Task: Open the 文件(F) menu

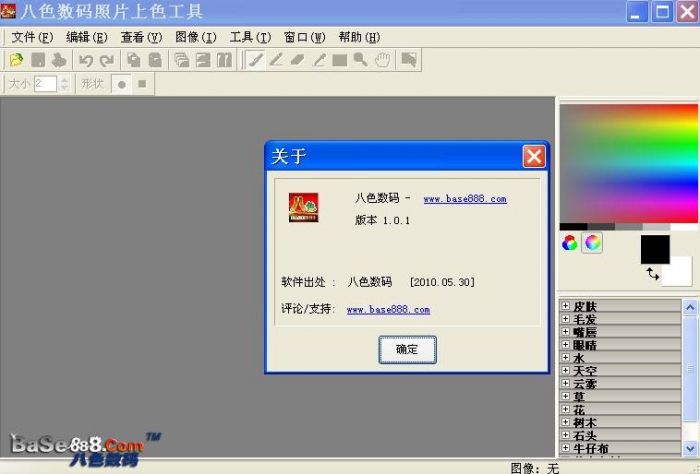Action: (x=32, y=37)
